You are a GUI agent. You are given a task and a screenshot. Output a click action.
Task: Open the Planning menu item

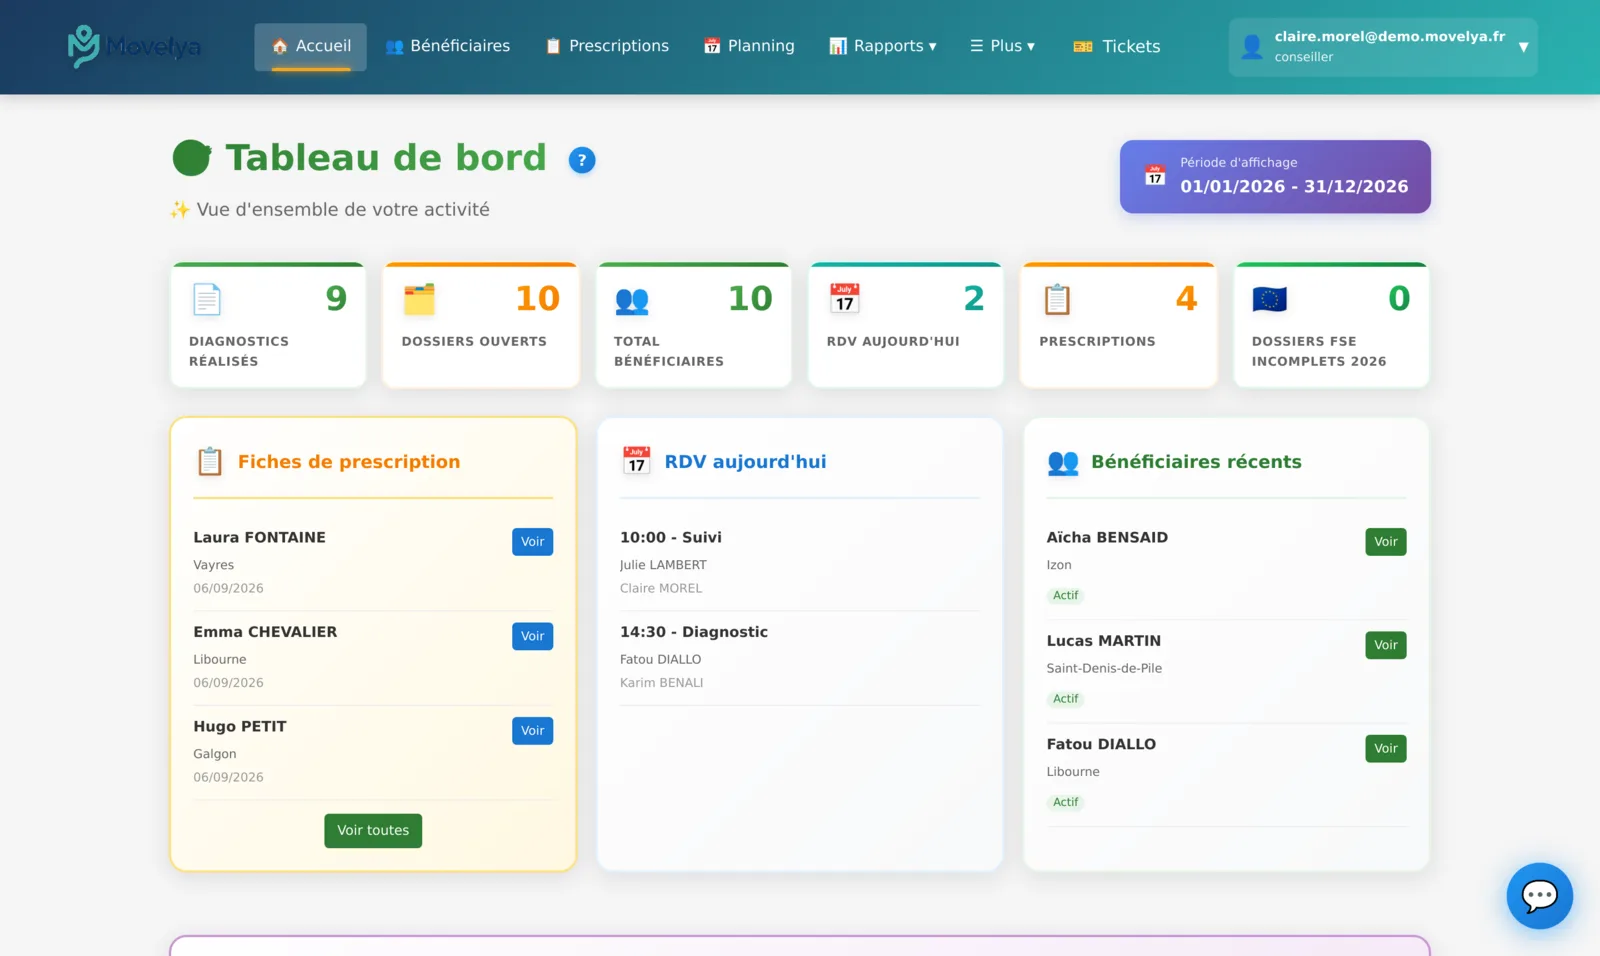749,46
